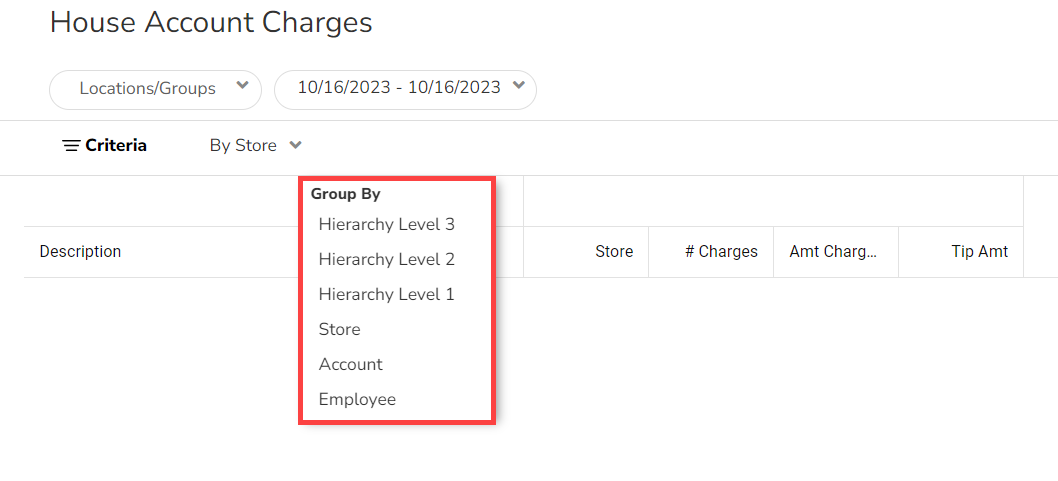Viewport: 1058px width, 481px height.
Task: Pick Hierarchy Level 1 in the menu
Action: click(386, 294)
